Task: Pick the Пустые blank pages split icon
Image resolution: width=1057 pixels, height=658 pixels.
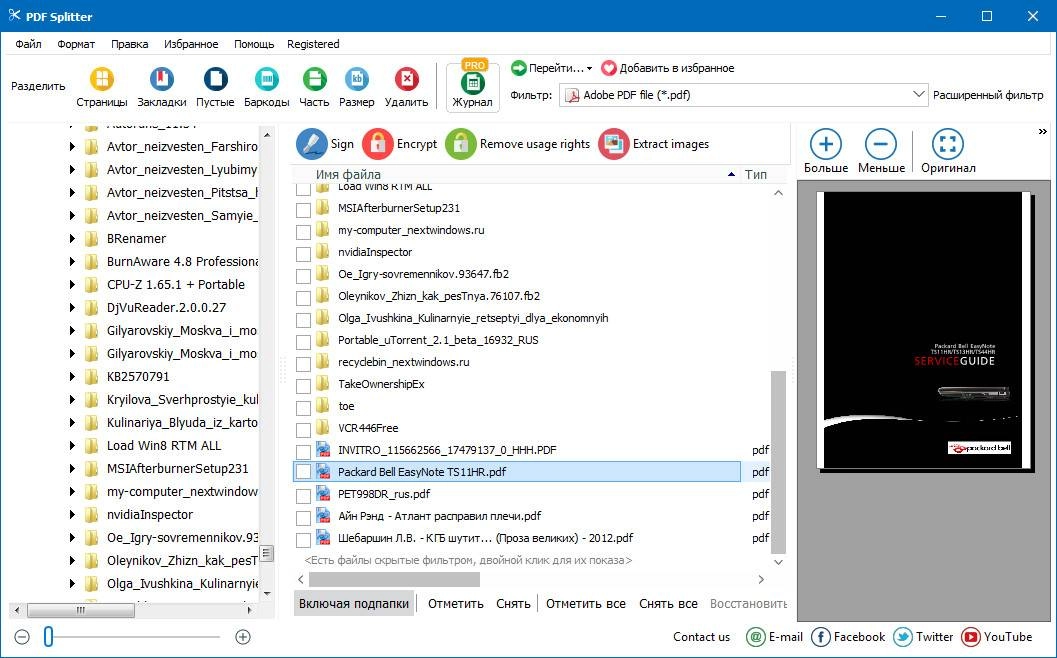Action: pos(216,80)
